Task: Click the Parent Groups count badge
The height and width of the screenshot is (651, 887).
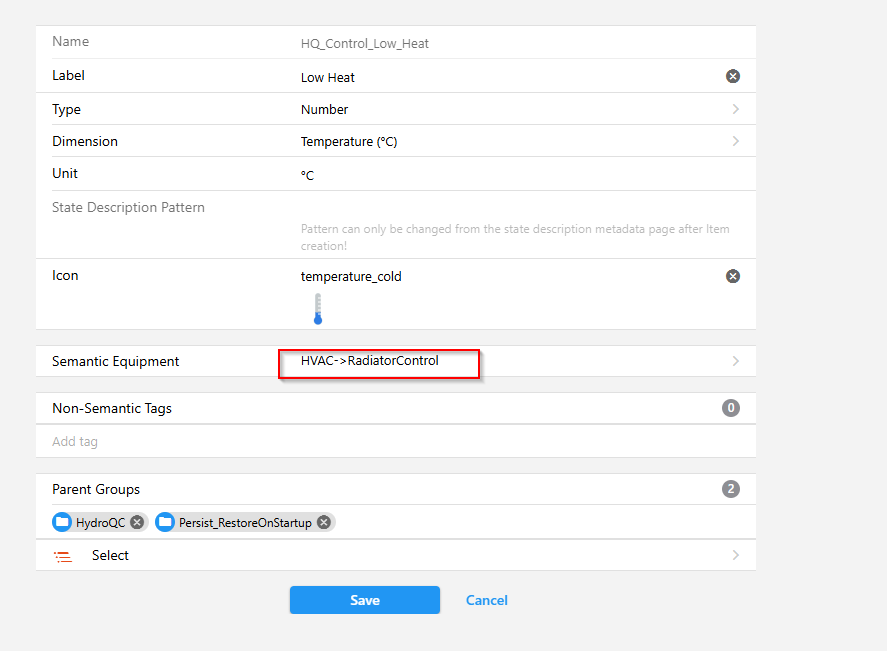Action: [731, 489]
